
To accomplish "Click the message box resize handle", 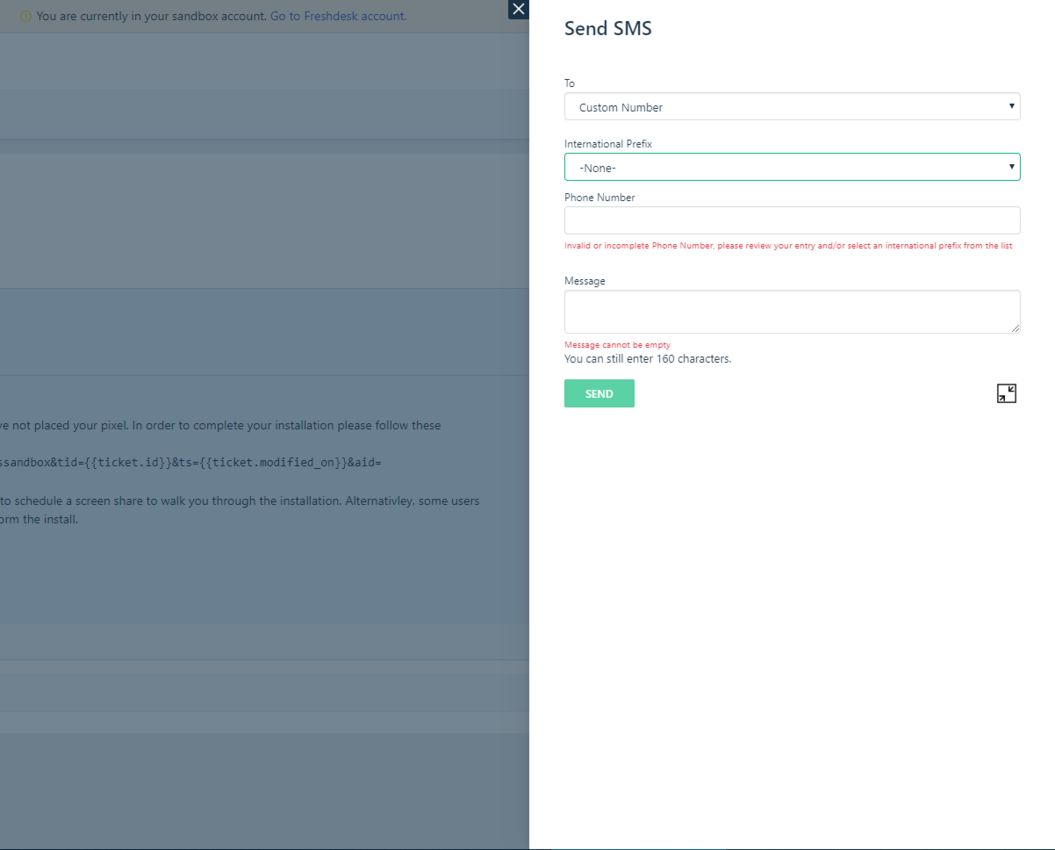I will [x=1015, y=328].
